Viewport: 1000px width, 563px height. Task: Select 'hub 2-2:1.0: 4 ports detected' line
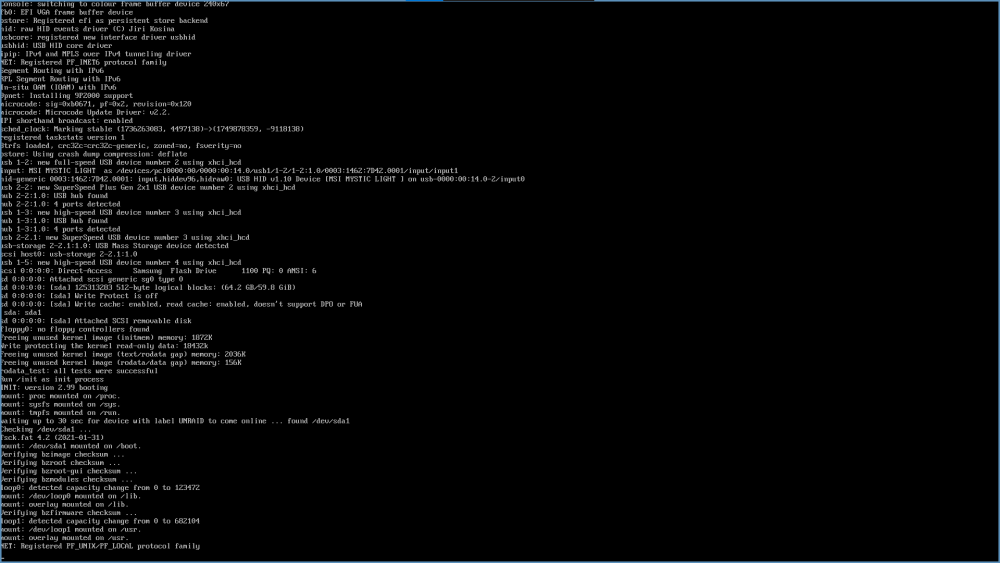click(x=61, y=204)
